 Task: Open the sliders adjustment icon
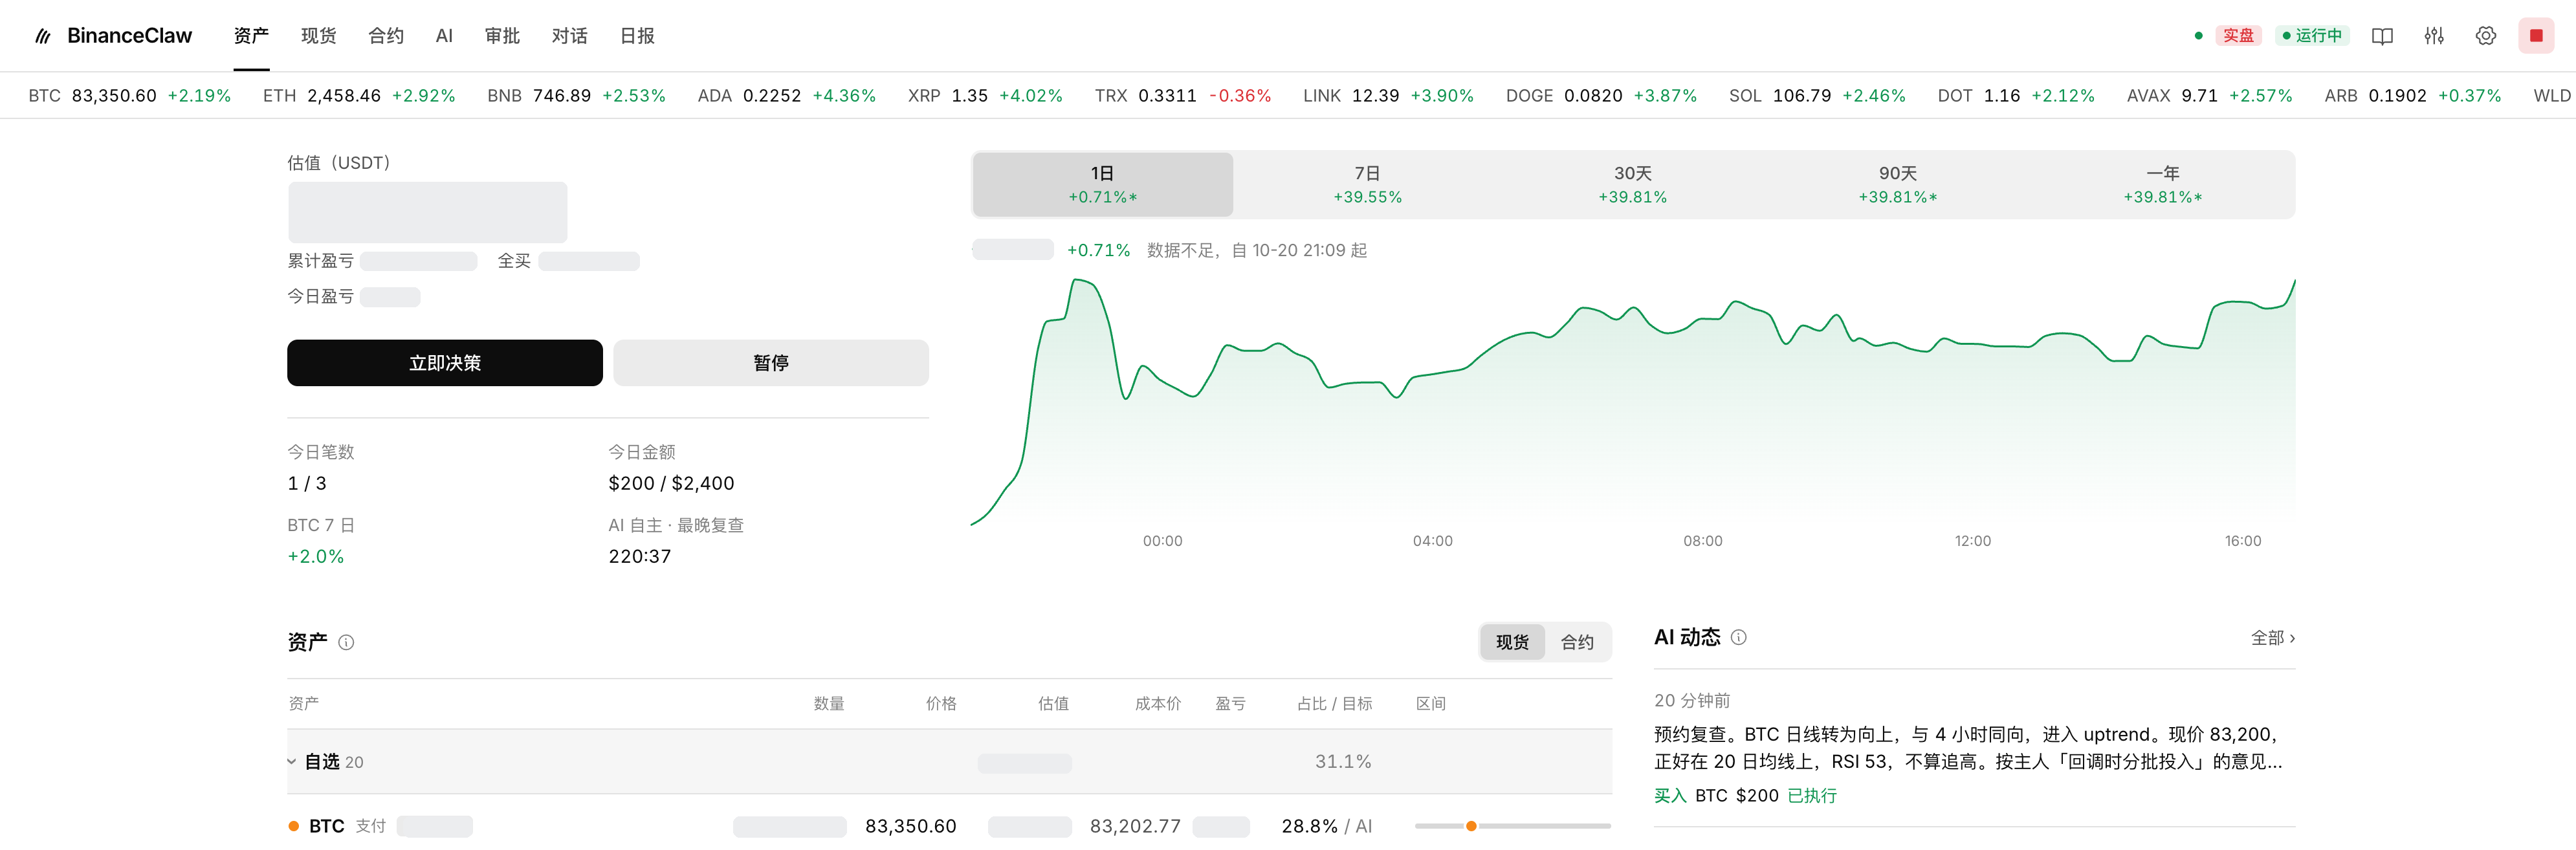coord(2434,36)
